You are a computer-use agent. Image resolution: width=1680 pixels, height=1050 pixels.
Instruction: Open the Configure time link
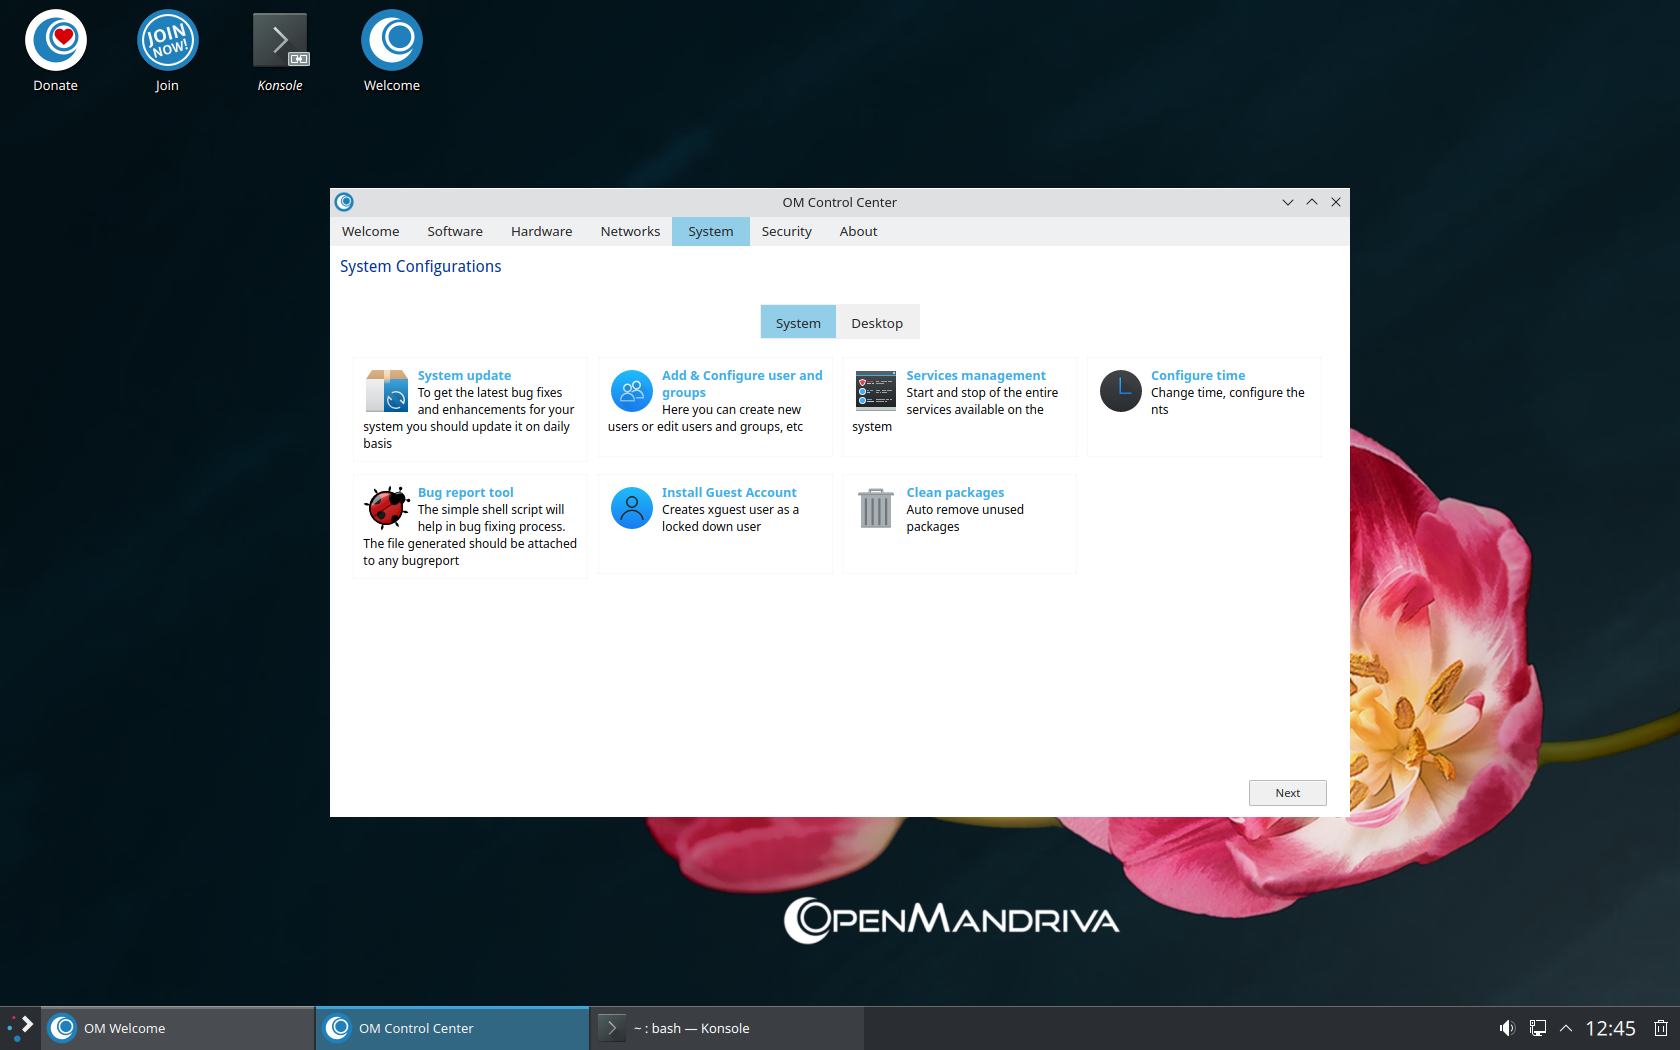tap(1198, 376)
